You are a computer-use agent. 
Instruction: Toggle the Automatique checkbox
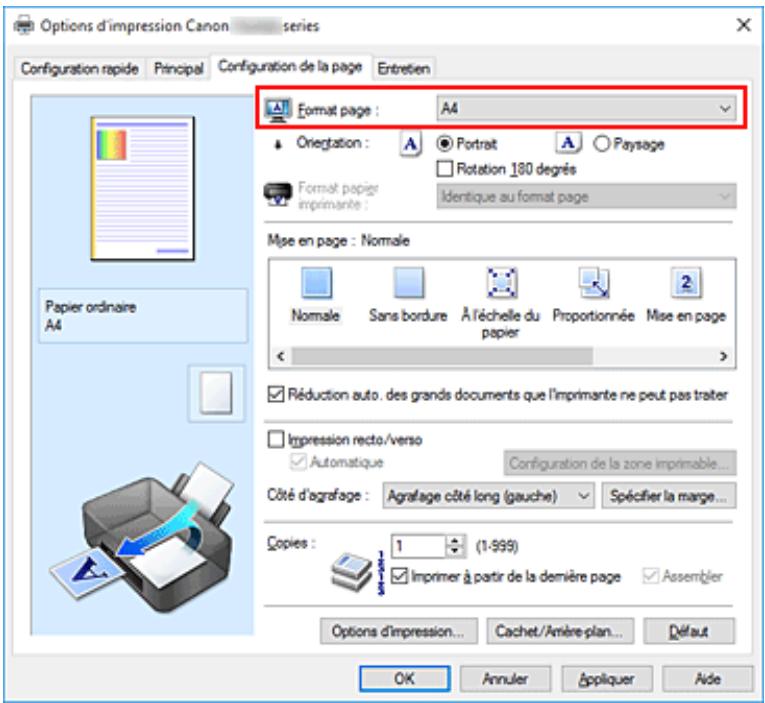[298, 462]
